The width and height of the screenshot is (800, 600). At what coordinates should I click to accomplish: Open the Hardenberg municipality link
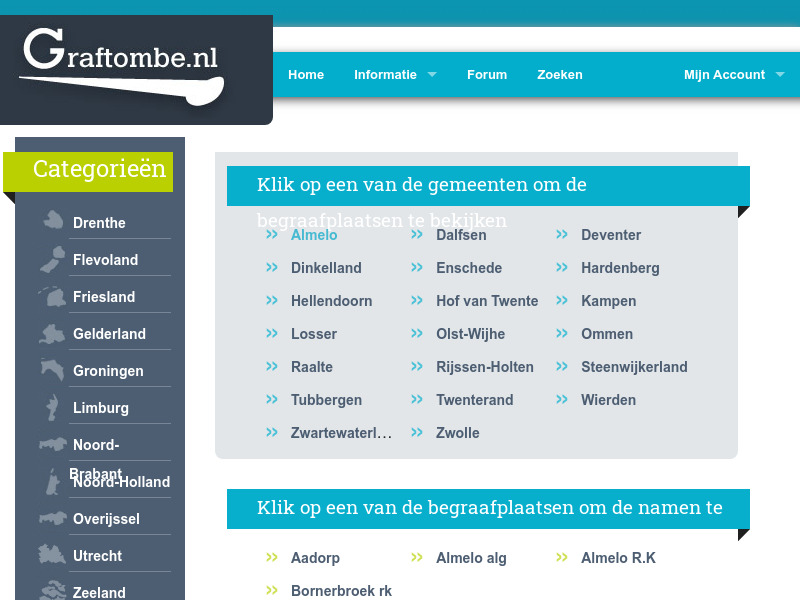tap(618, 268)
